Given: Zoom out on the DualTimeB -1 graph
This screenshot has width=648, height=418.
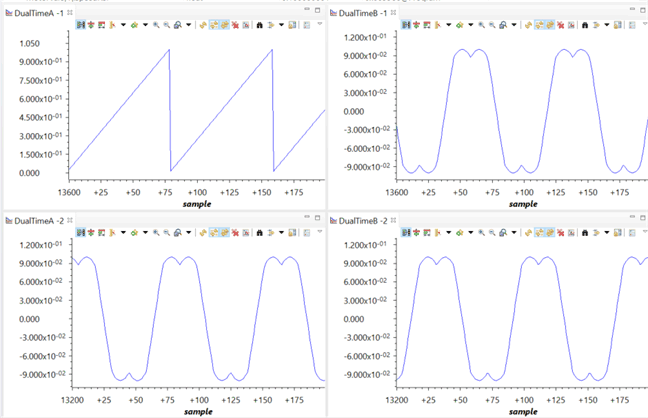Looking at the screenshot, I should 492,25.
